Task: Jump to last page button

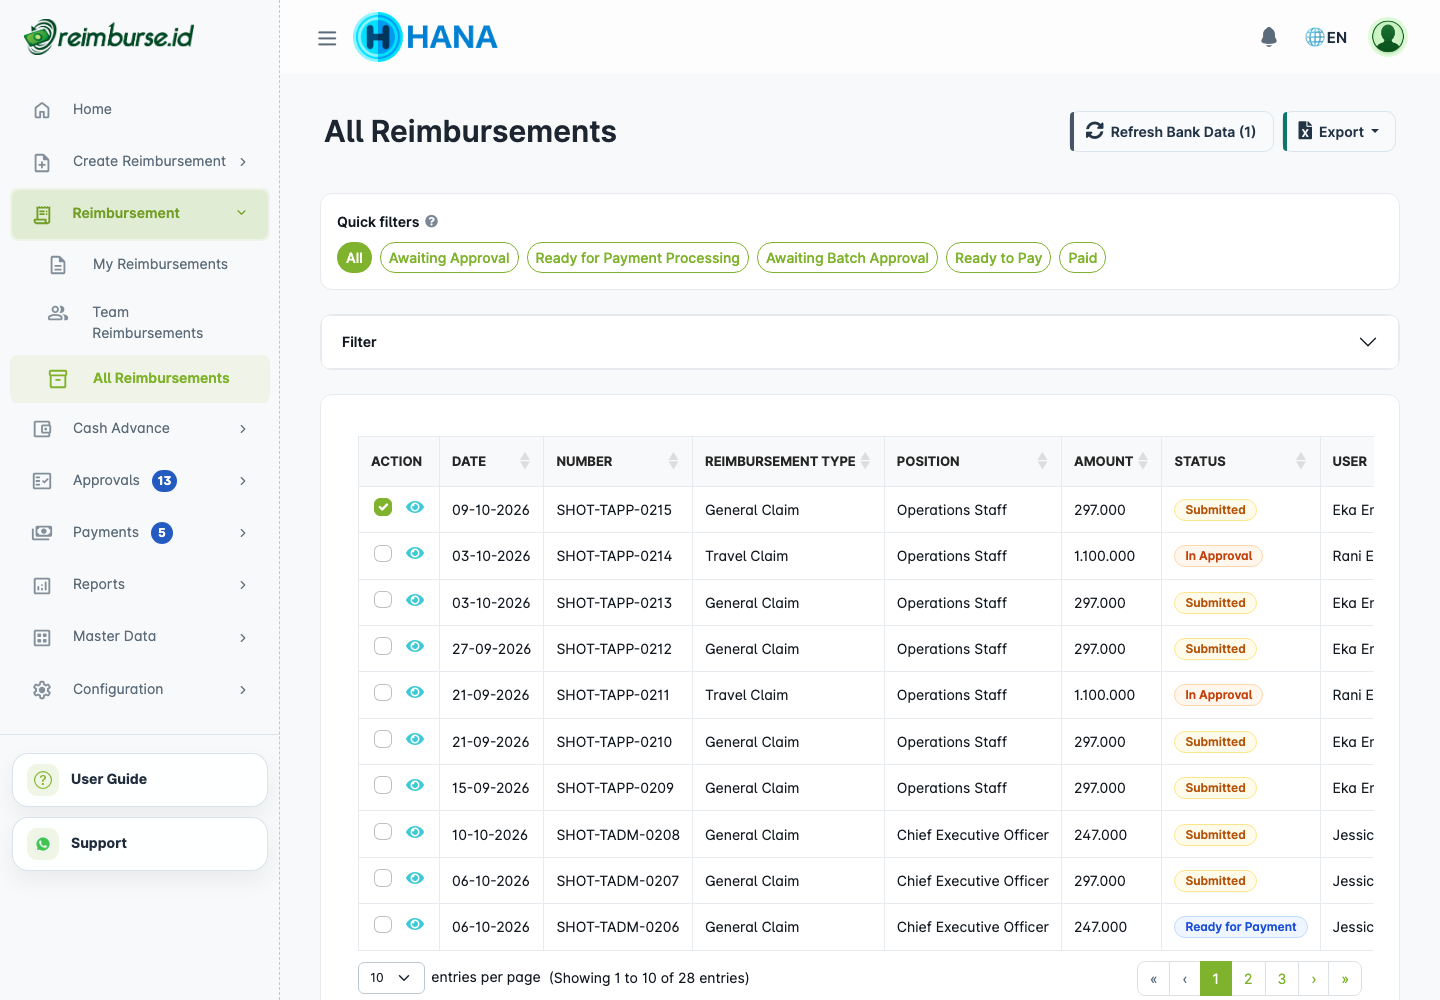Action: tap(1345, 979)
